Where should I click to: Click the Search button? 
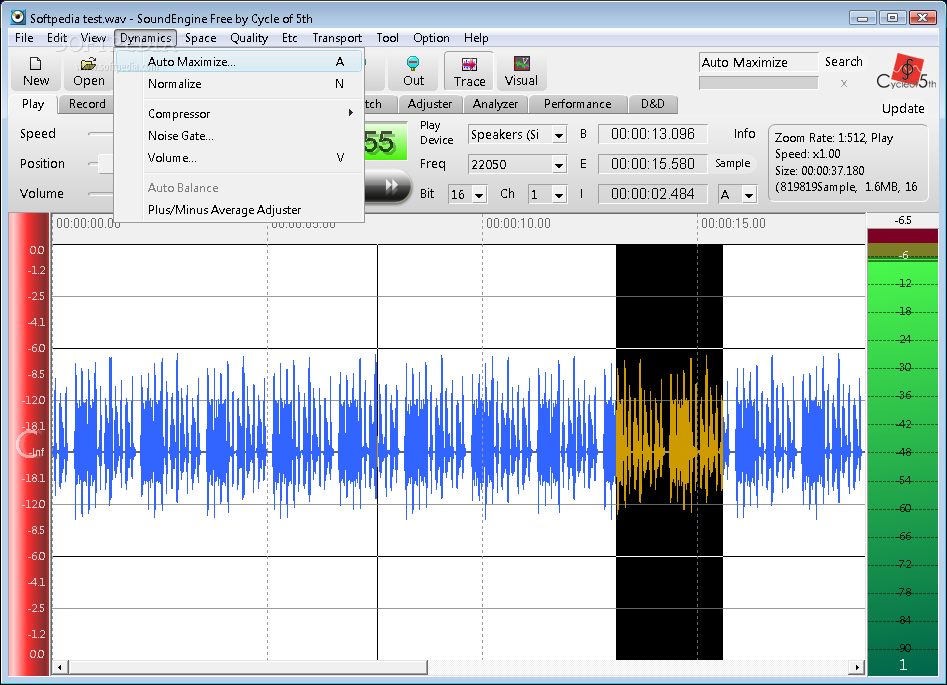pos(844,62)
